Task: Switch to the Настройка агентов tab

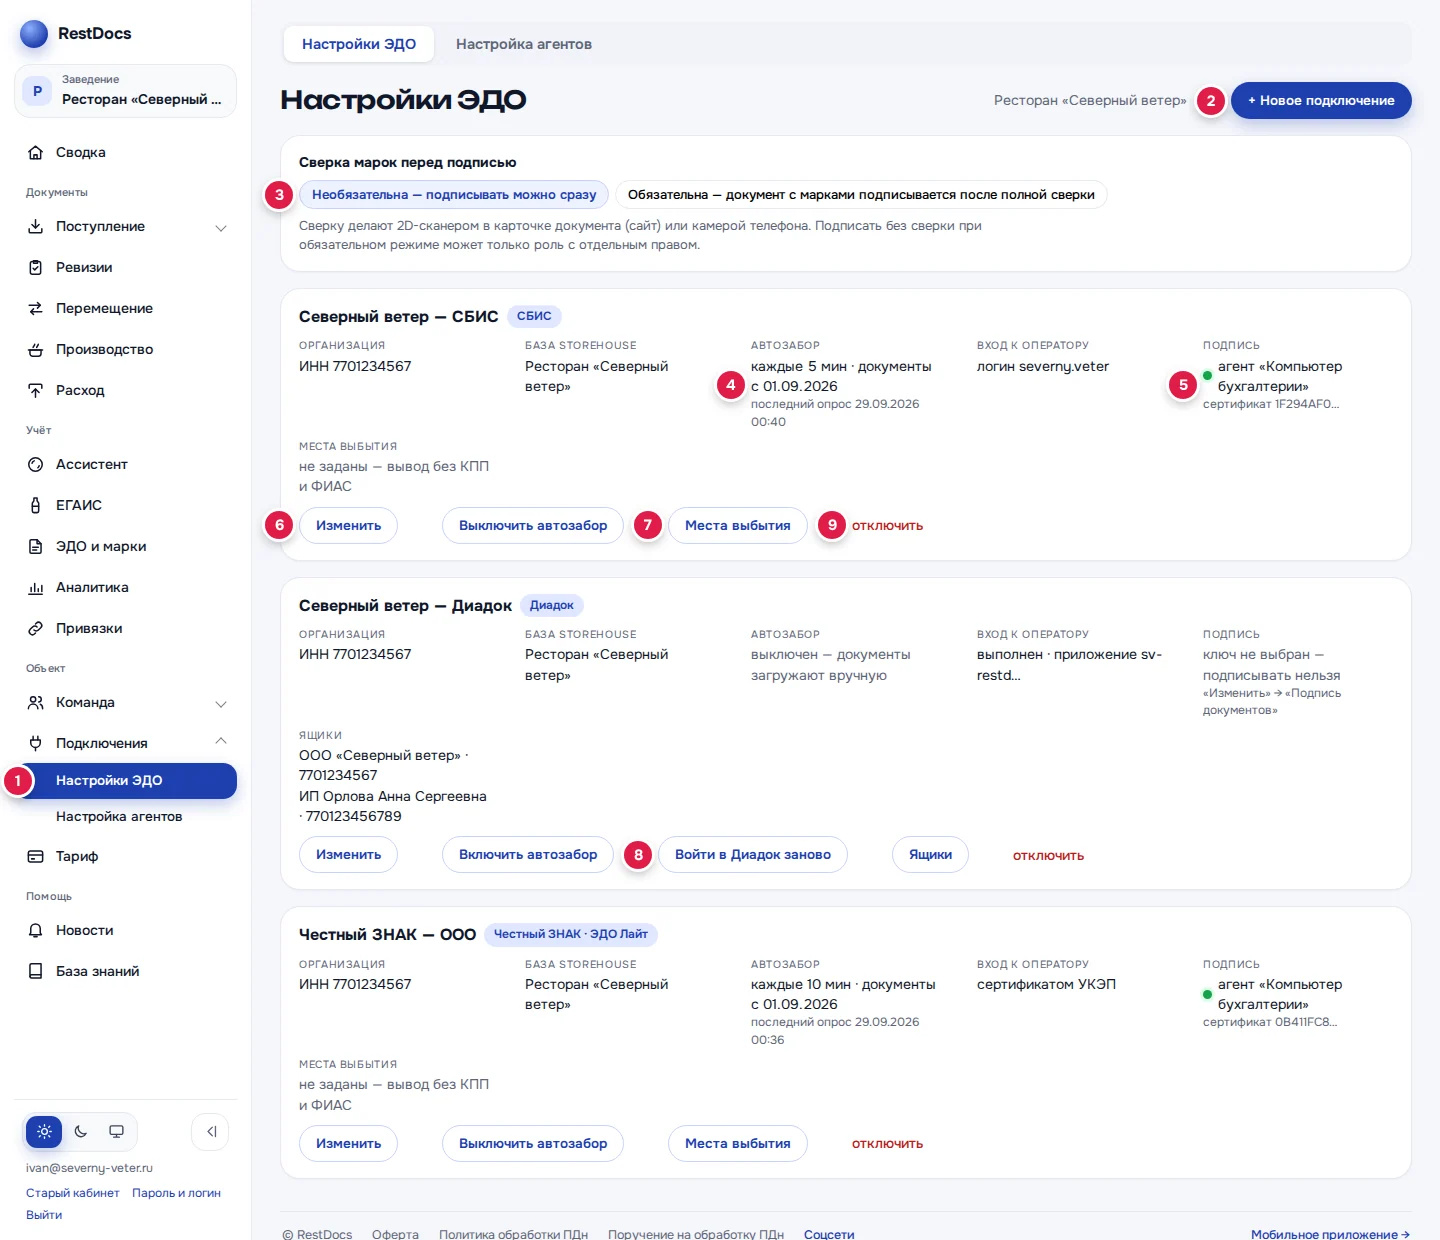Action: tap(524, 44)
